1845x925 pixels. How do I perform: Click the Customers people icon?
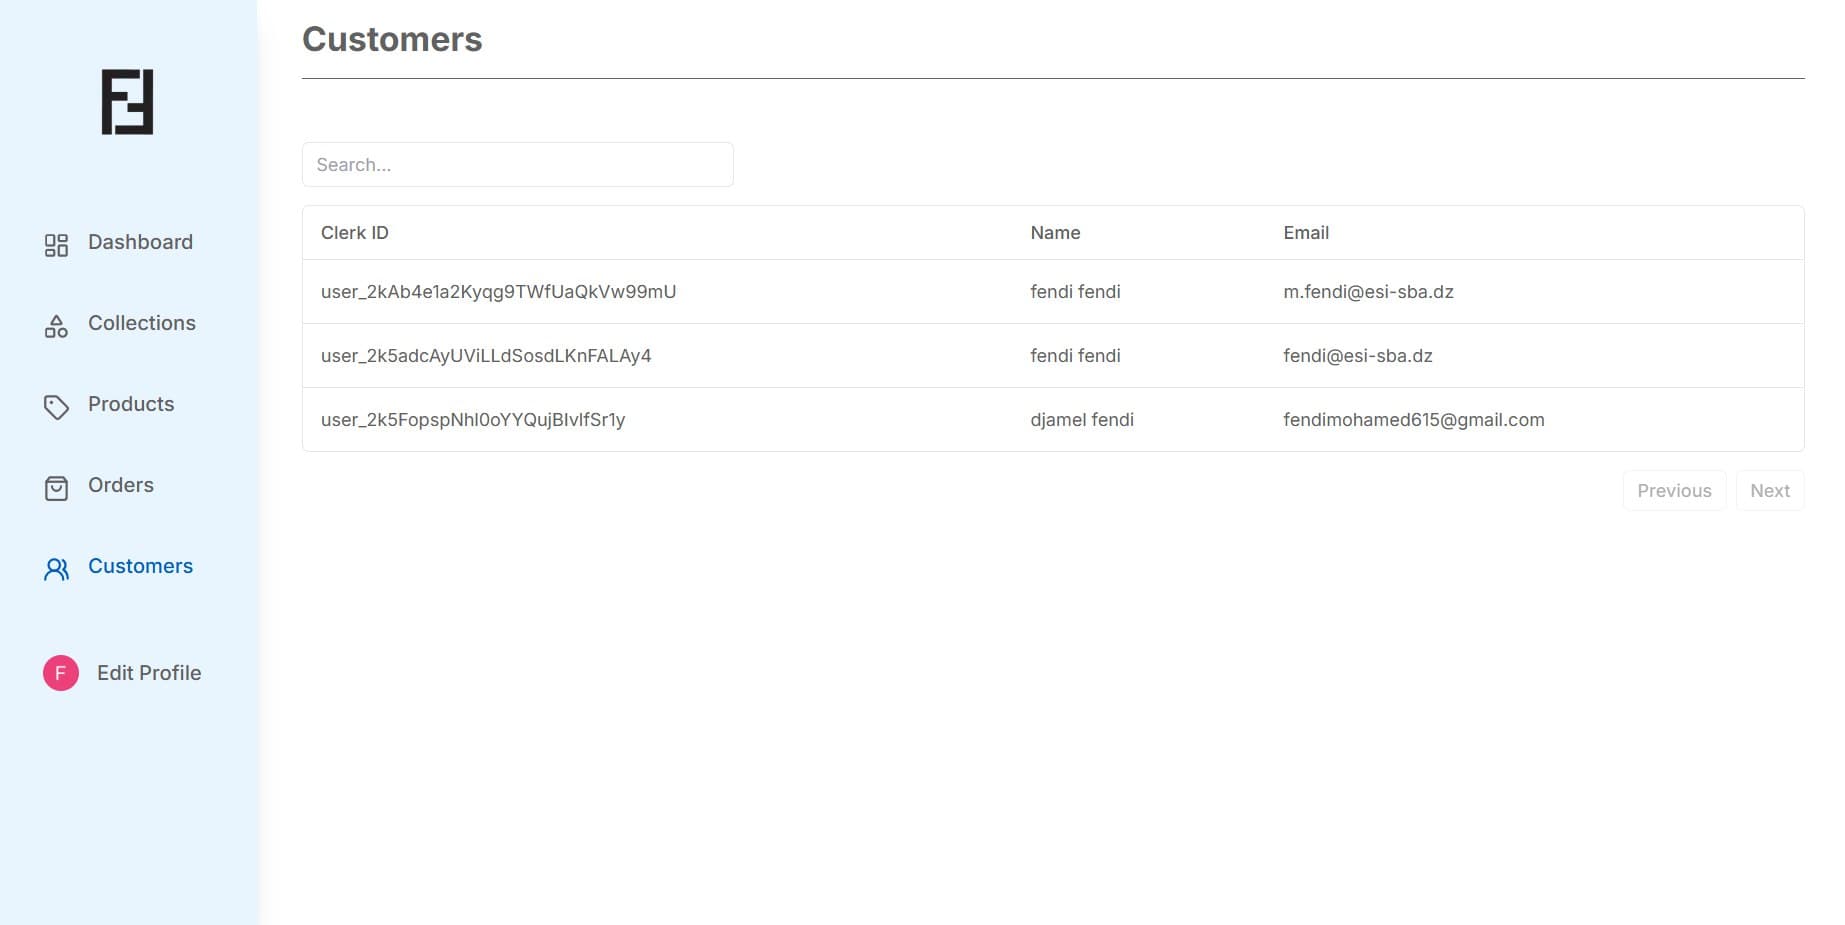(56, 569)
